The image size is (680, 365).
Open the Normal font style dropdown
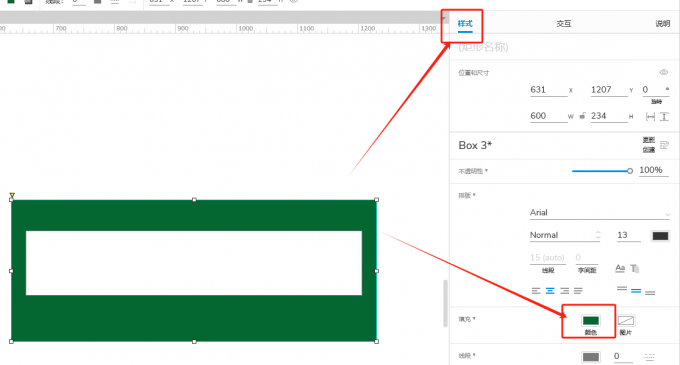pos(565,235)
